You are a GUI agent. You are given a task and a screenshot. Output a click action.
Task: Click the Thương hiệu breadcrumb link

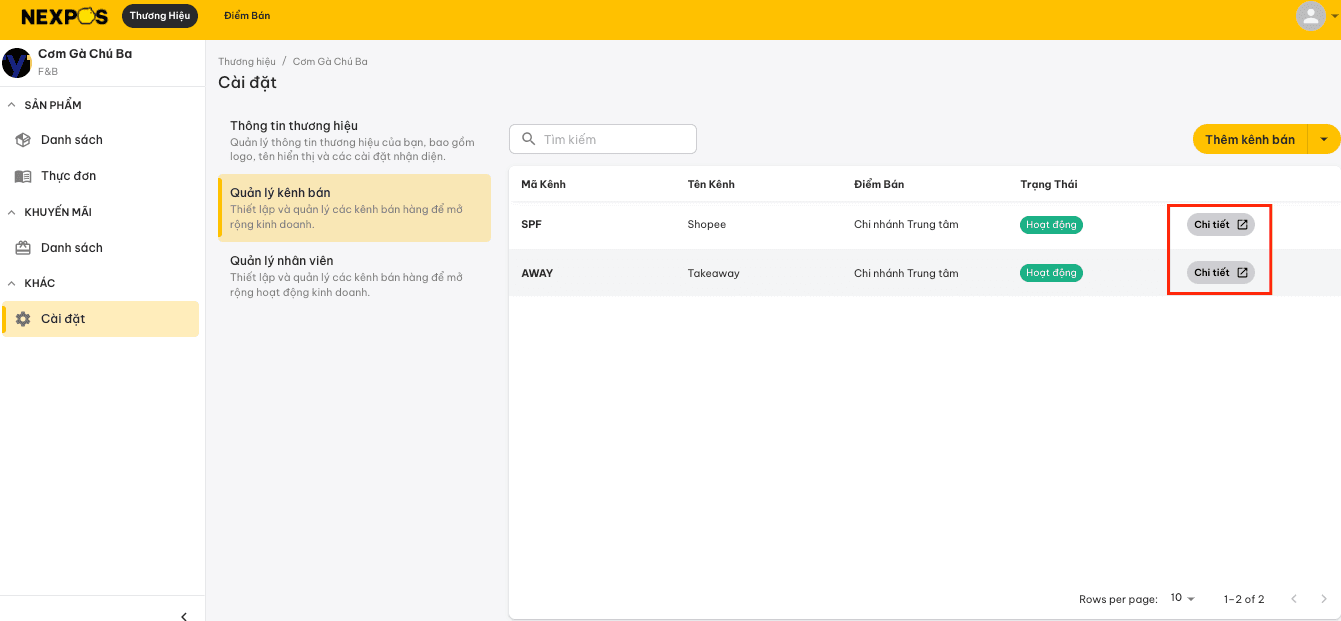point(247,62)
